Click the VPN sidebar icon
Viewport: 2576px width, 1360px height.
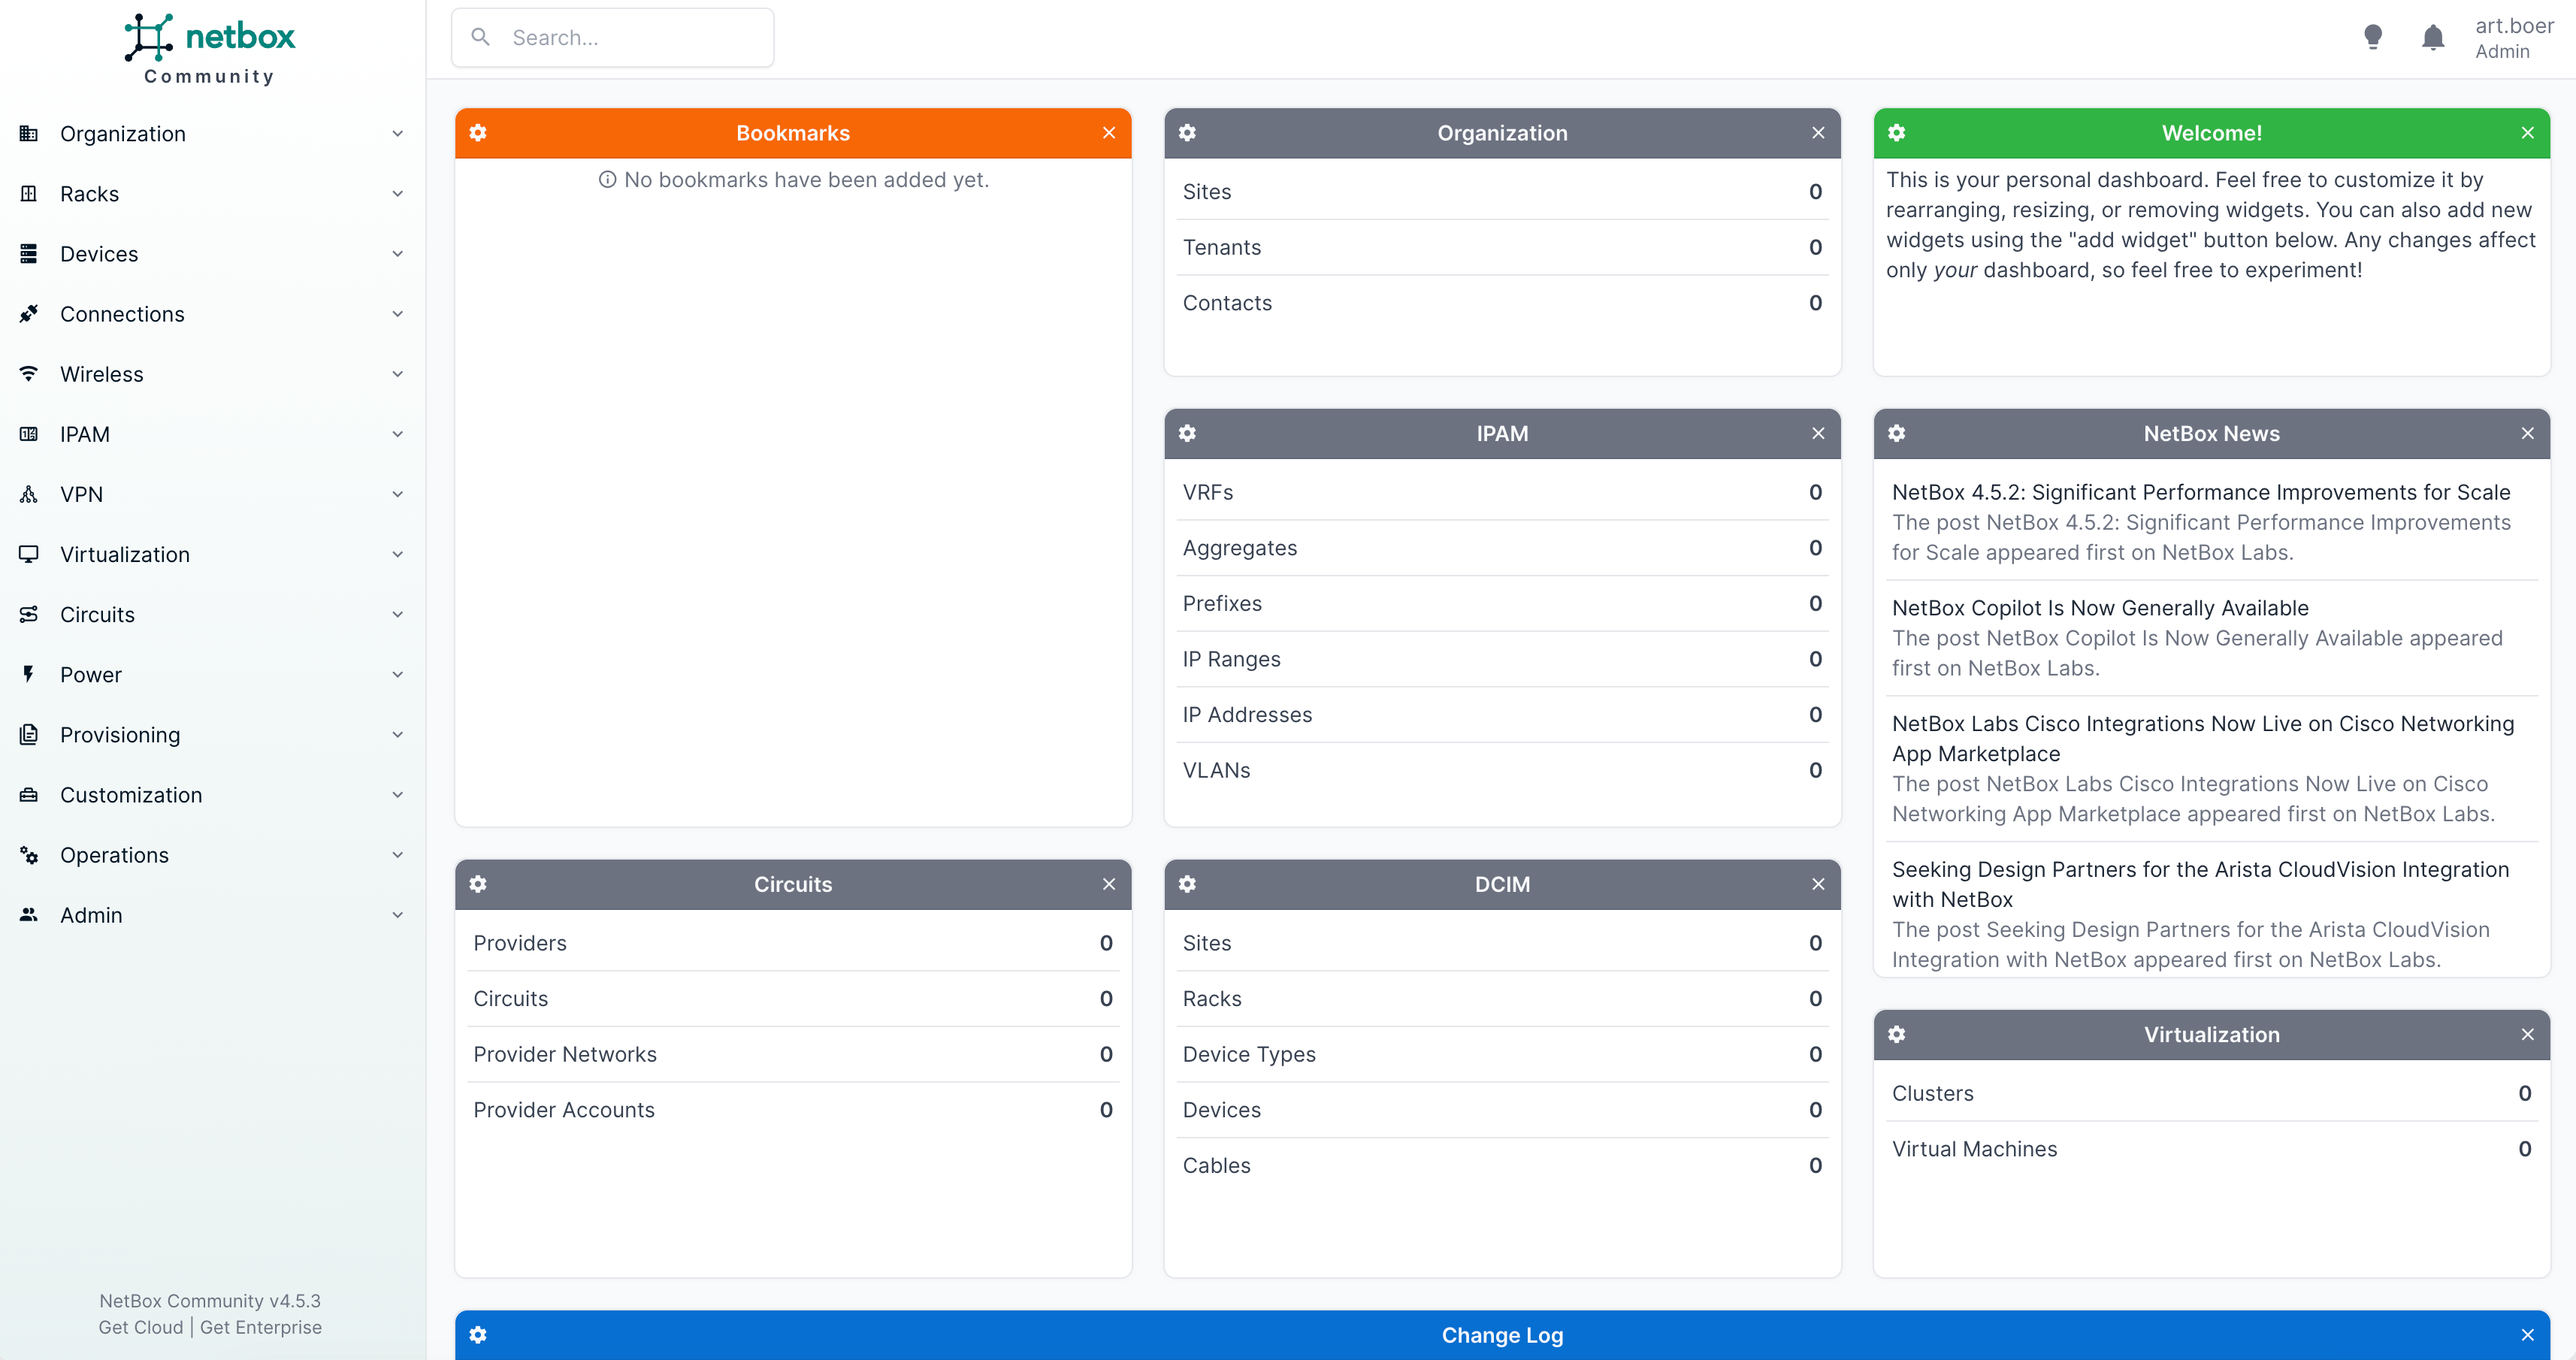[28, 494]
